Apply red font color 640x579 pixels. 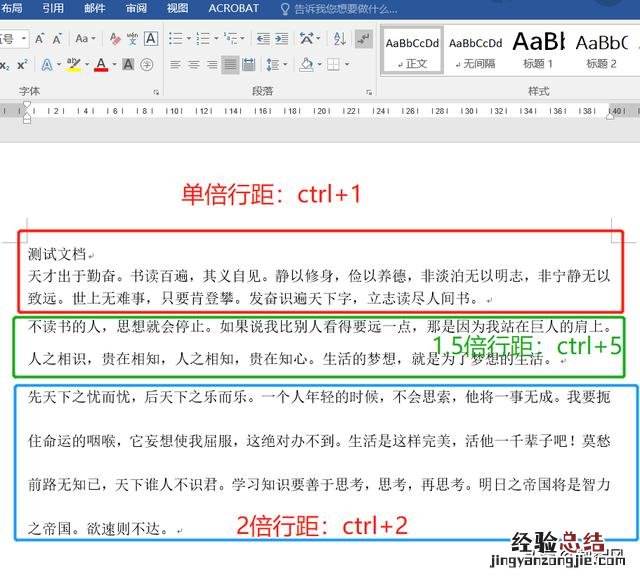[101, 64]
